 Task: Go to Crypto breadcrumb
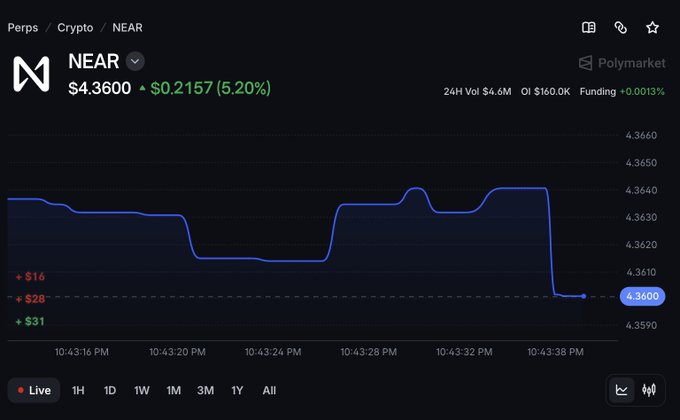(x=75, y=28)
